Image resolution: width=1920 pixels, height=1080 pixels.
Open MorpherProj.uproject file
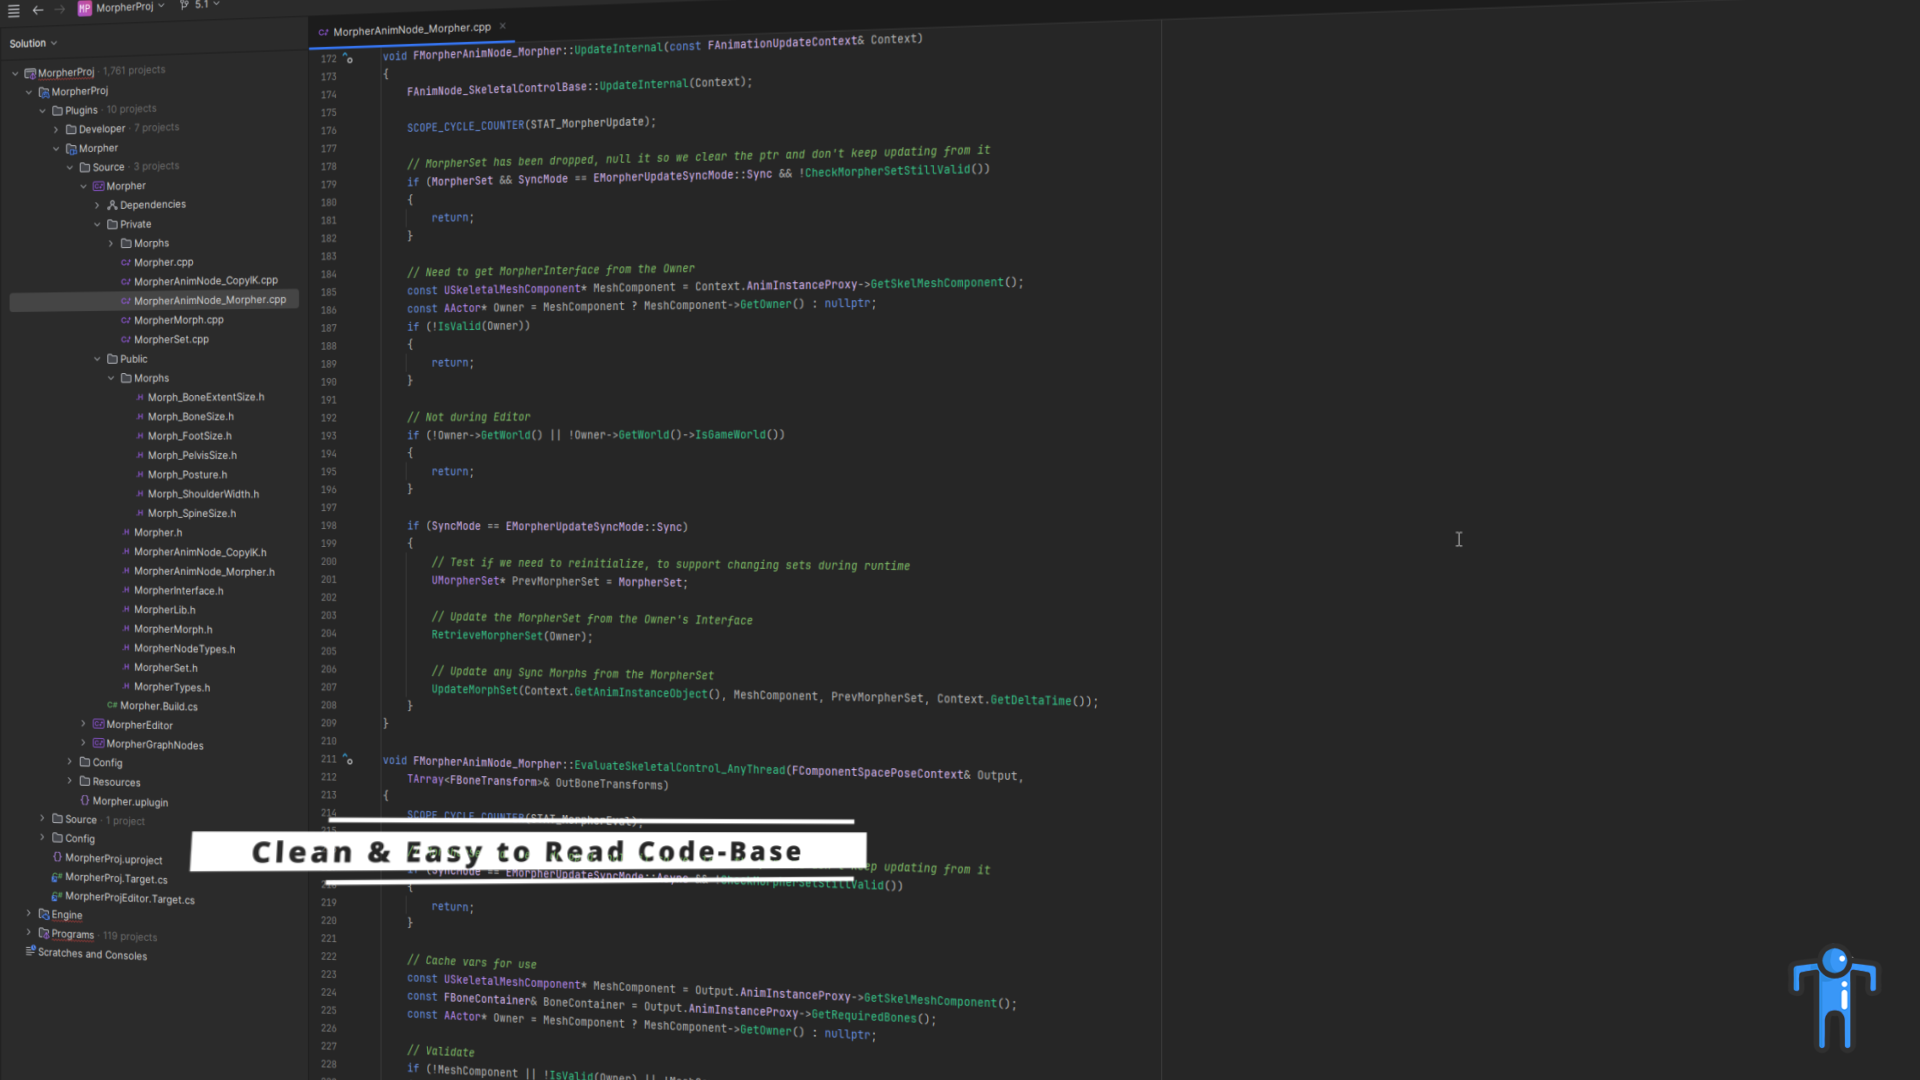pyautogui.click(x=113, y=859)
